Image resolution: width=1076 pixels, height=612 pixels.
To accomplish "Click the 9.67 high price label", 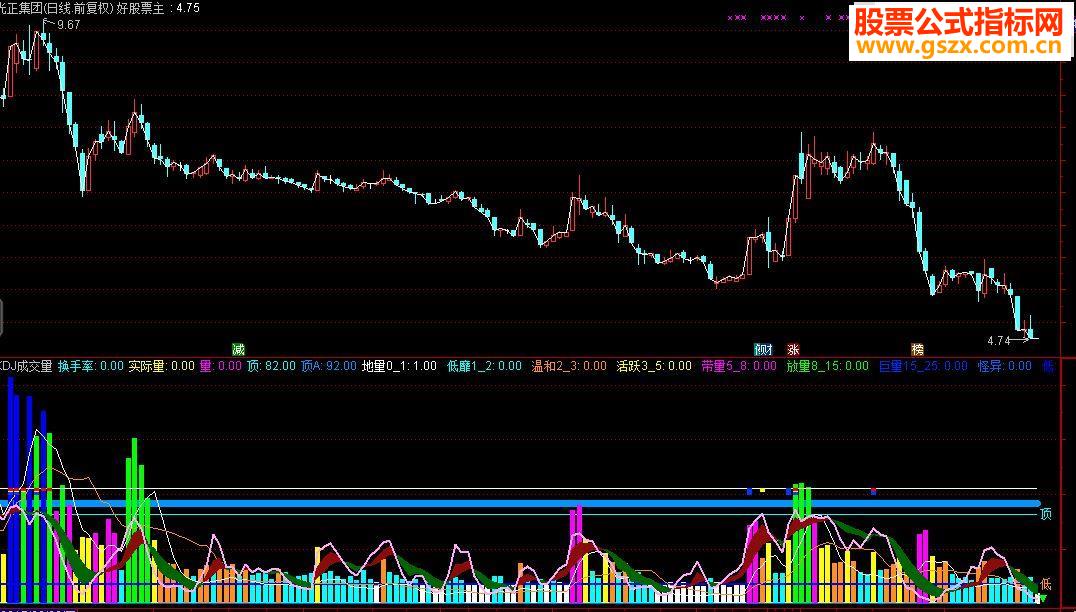I will tap(68, 25).
